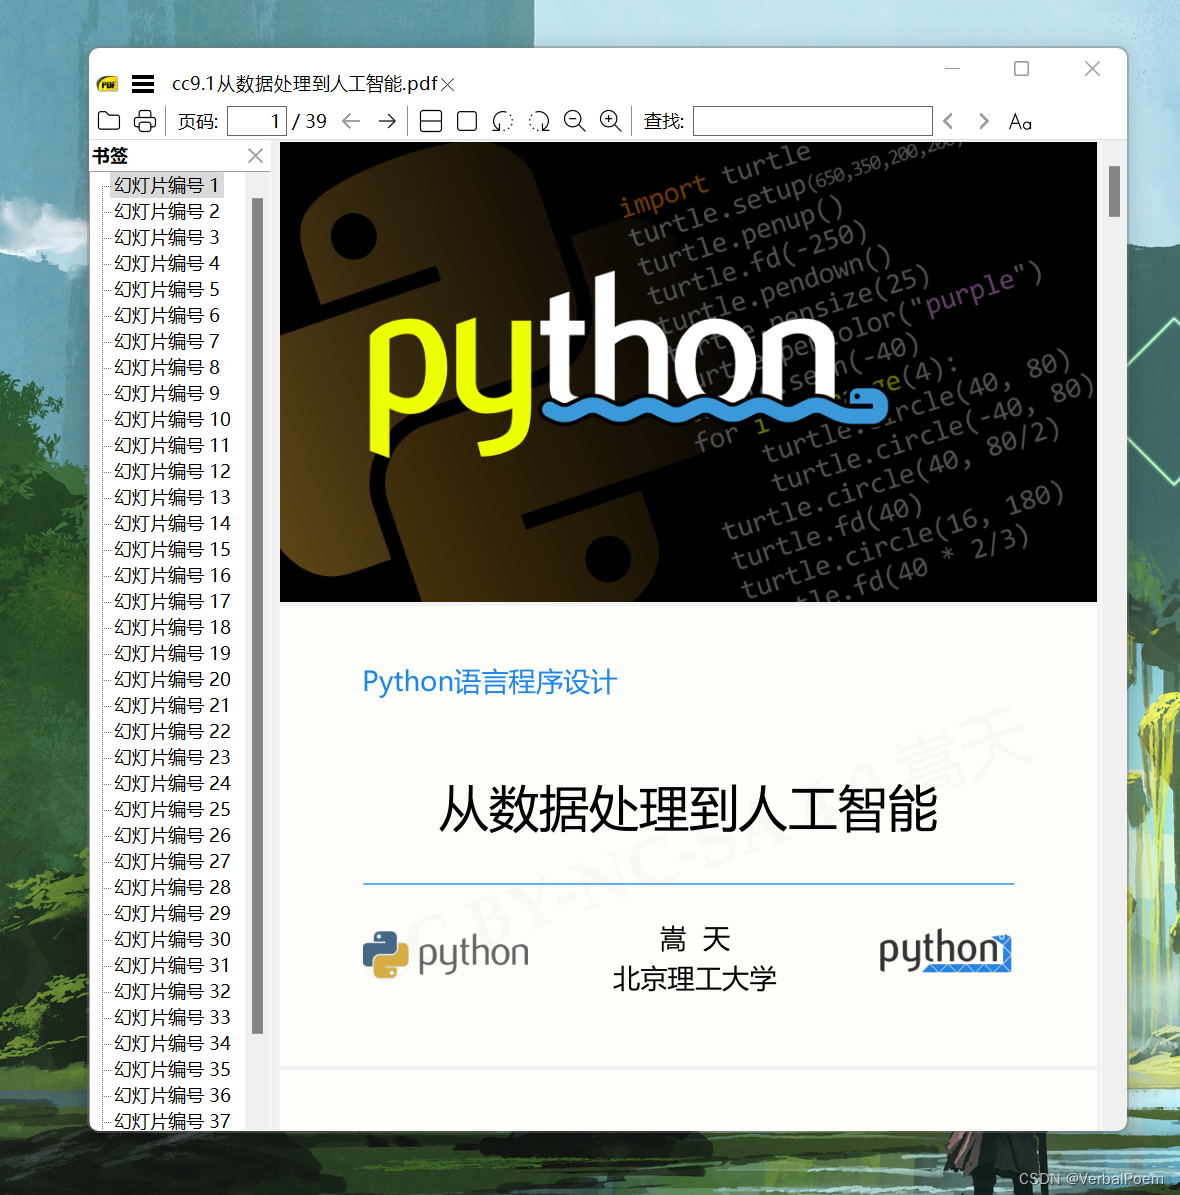
Task: Zoom out with the magnifier minus icon
Action: [575, 121]
